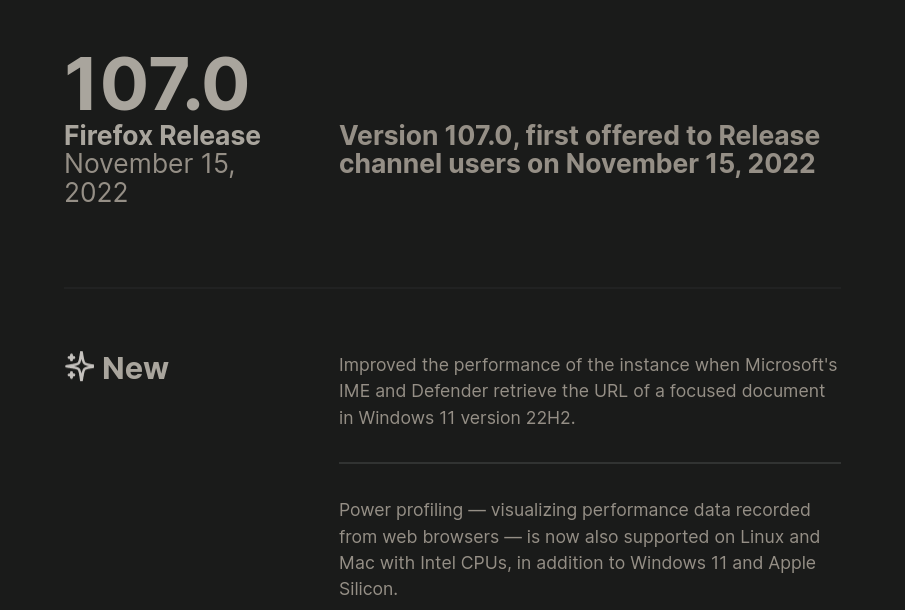Screen dimensions: 905x610
Task: Click the note about Microsoft's IME performance
Action: coord(588,391)
